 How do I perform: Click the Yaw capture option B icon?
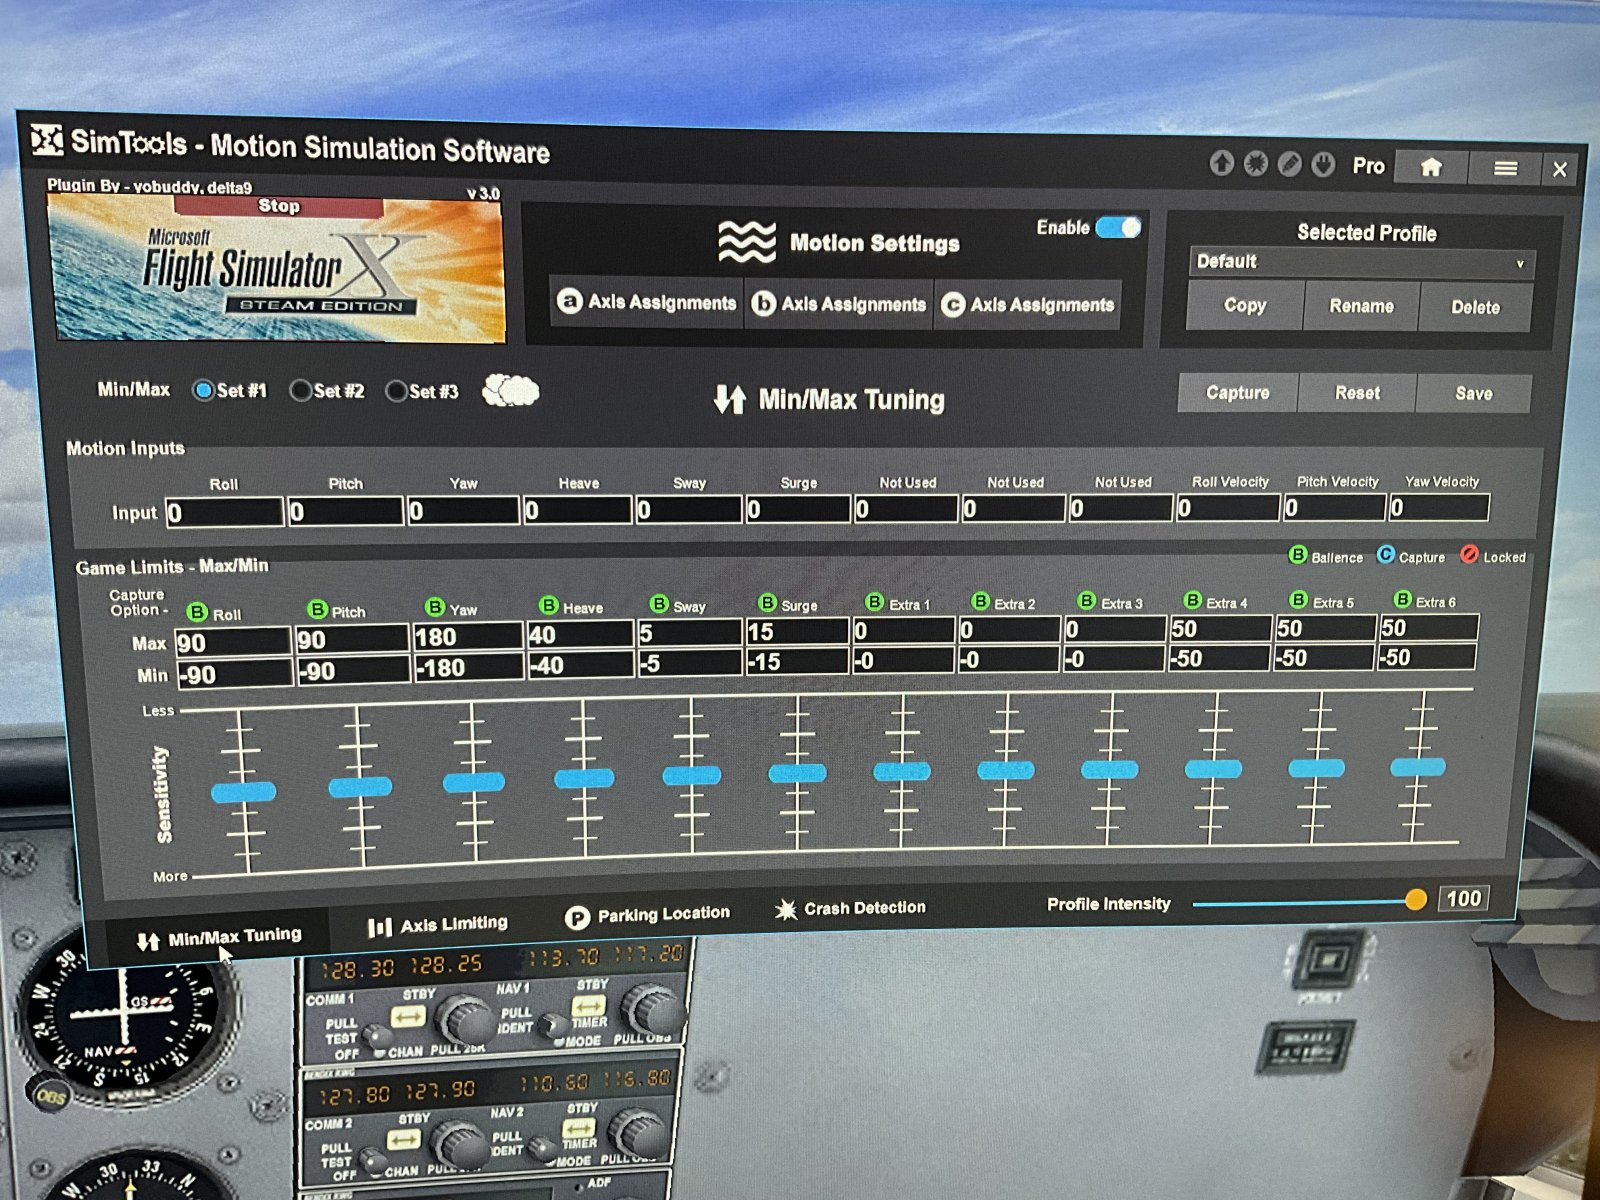pyautogui.click(x=434, y=607)
